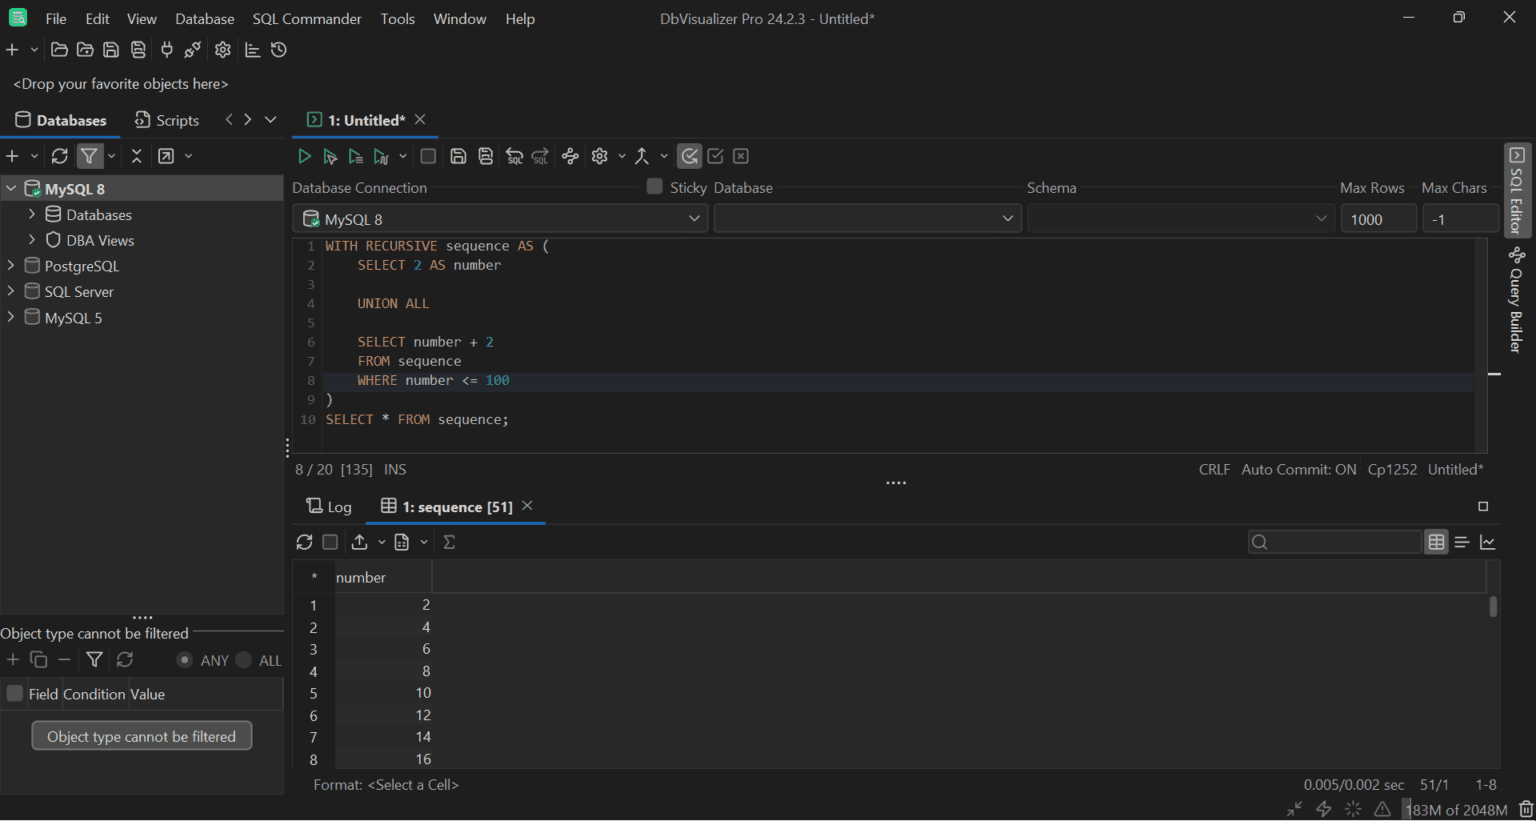Image resolution: width=1536 pixels, height=821 pixels.
Task: Execute the SQL statement
Action: click(305, 155)
